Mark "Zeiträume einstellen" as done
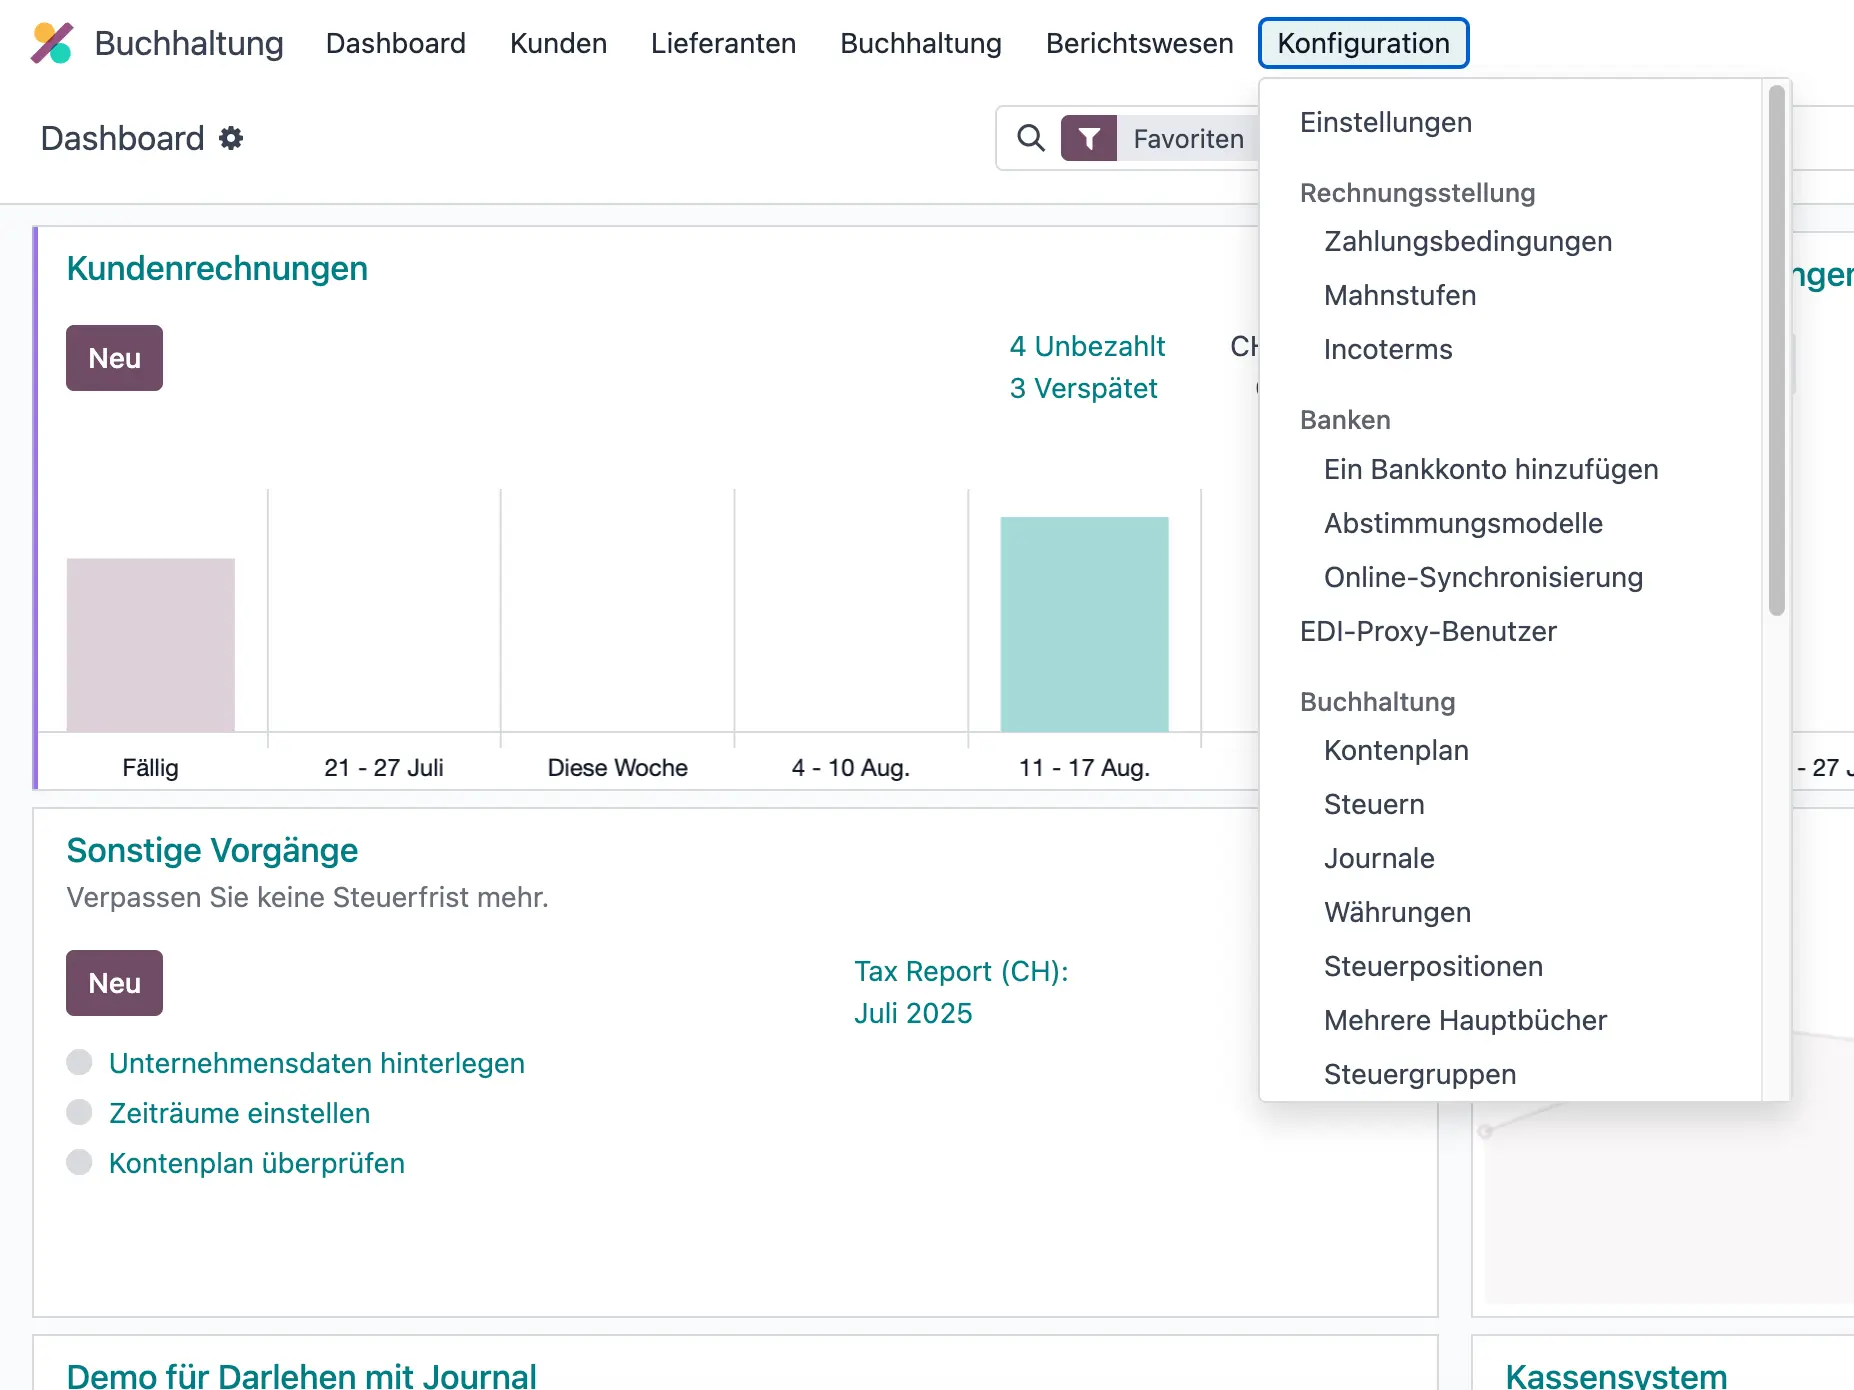The image size is (1854, 1390). (x=80, y=1112)
